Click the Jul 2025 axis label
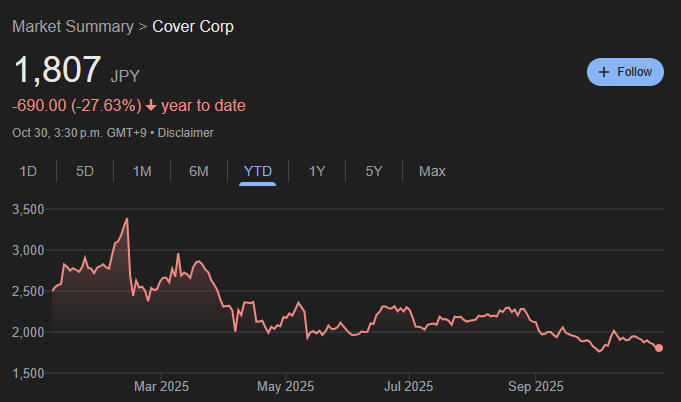This screenshot has width=681, height=402. (409, 386)
